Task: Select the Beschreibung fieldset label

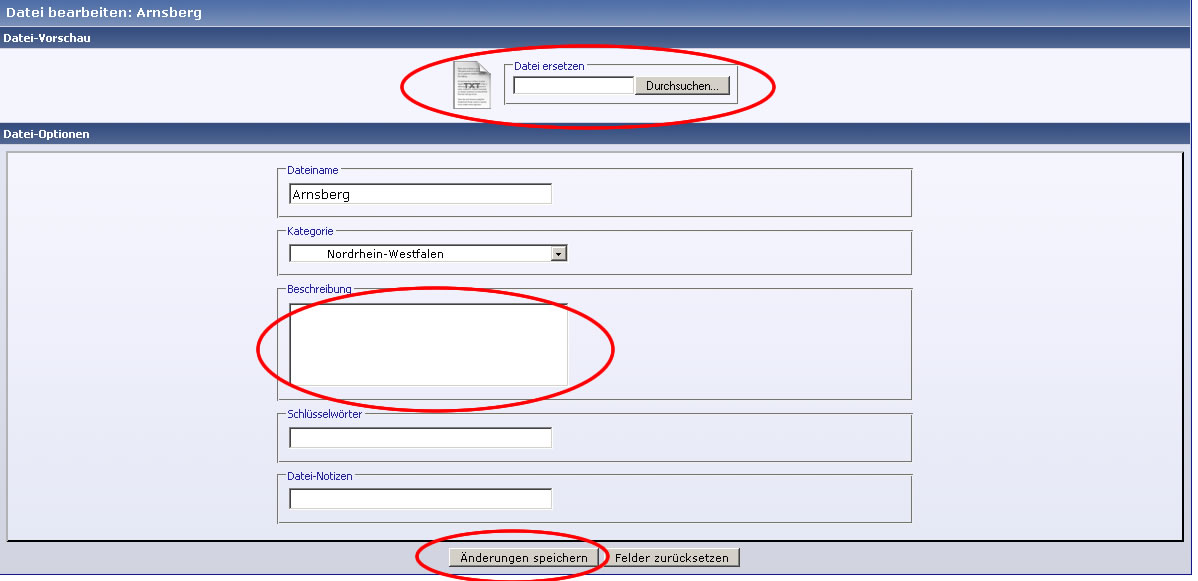Action: click(319, 289)
